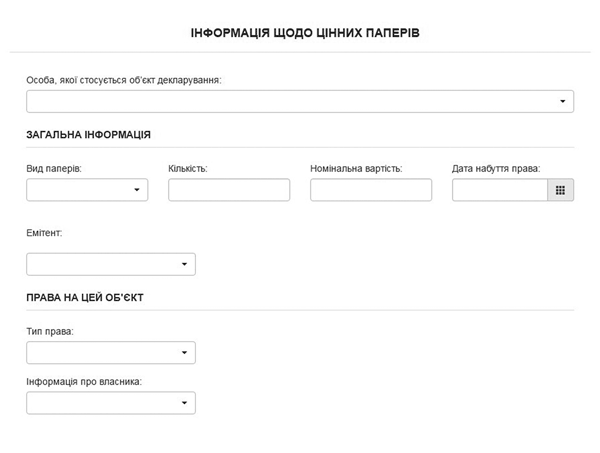The width and height of the screenshot is (600, 453).
Task: Click the 'Інформація про власника:' label
Action: point(84,381)
